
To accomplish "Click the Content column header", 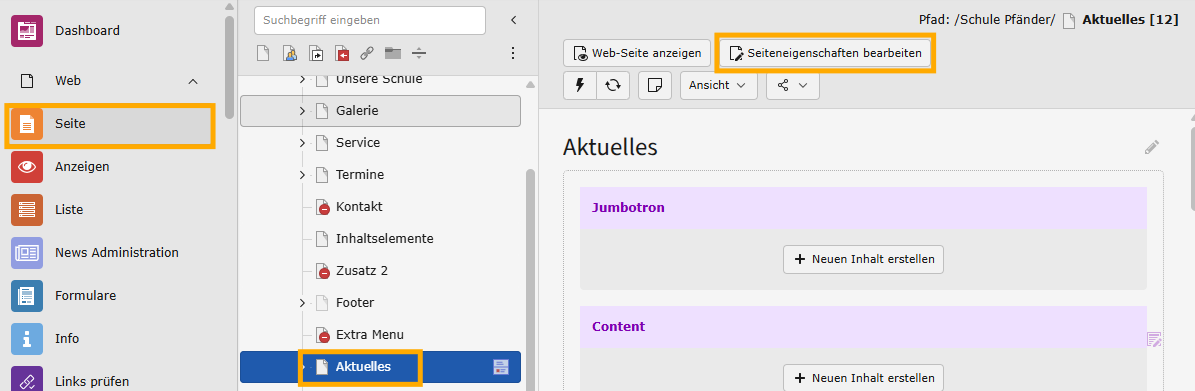I will point(863,327).
